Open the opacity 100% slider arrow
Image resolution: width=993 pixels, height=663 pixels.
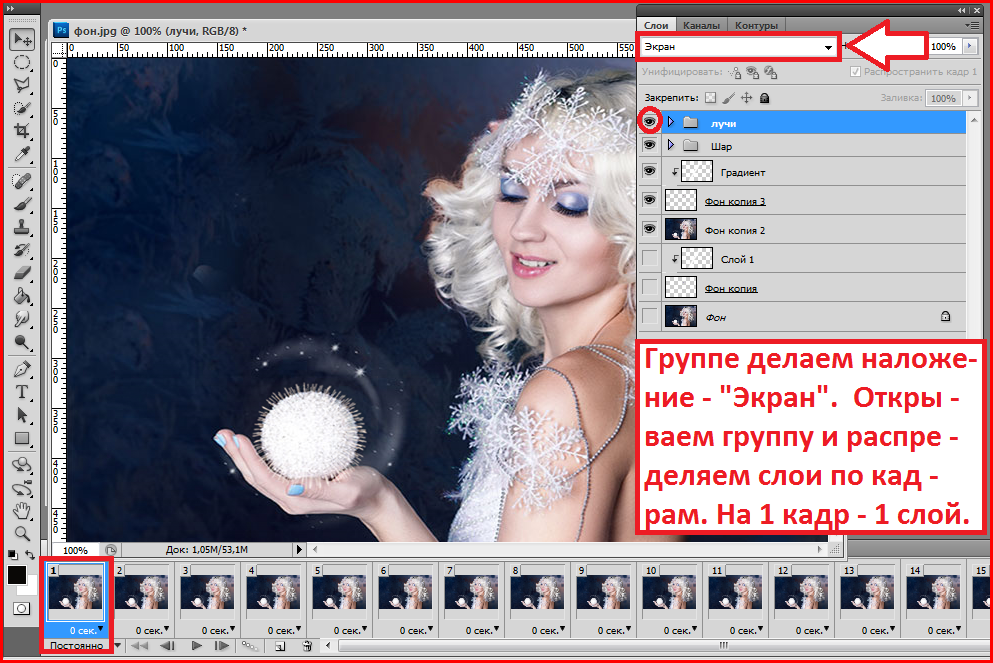tap(970, 46)
